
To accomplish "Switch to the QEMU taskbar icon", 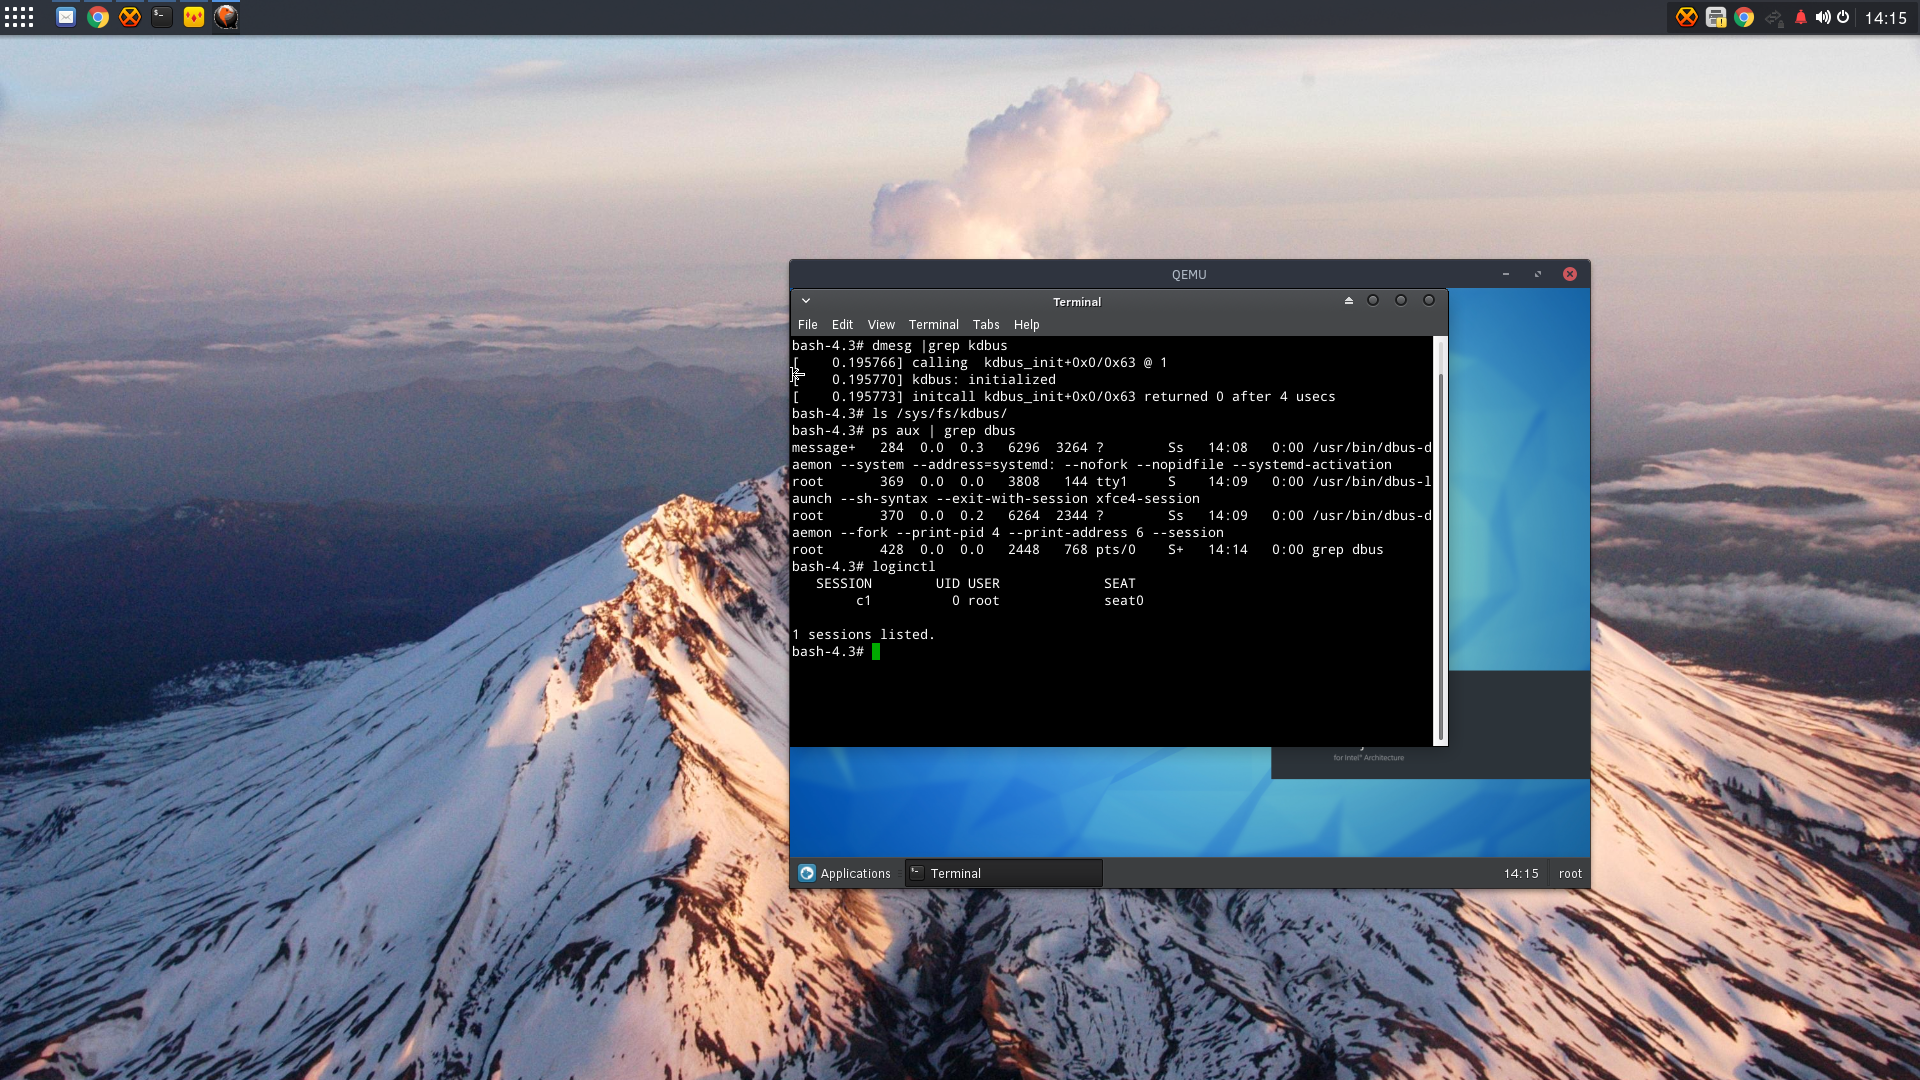I will point(226,17).
